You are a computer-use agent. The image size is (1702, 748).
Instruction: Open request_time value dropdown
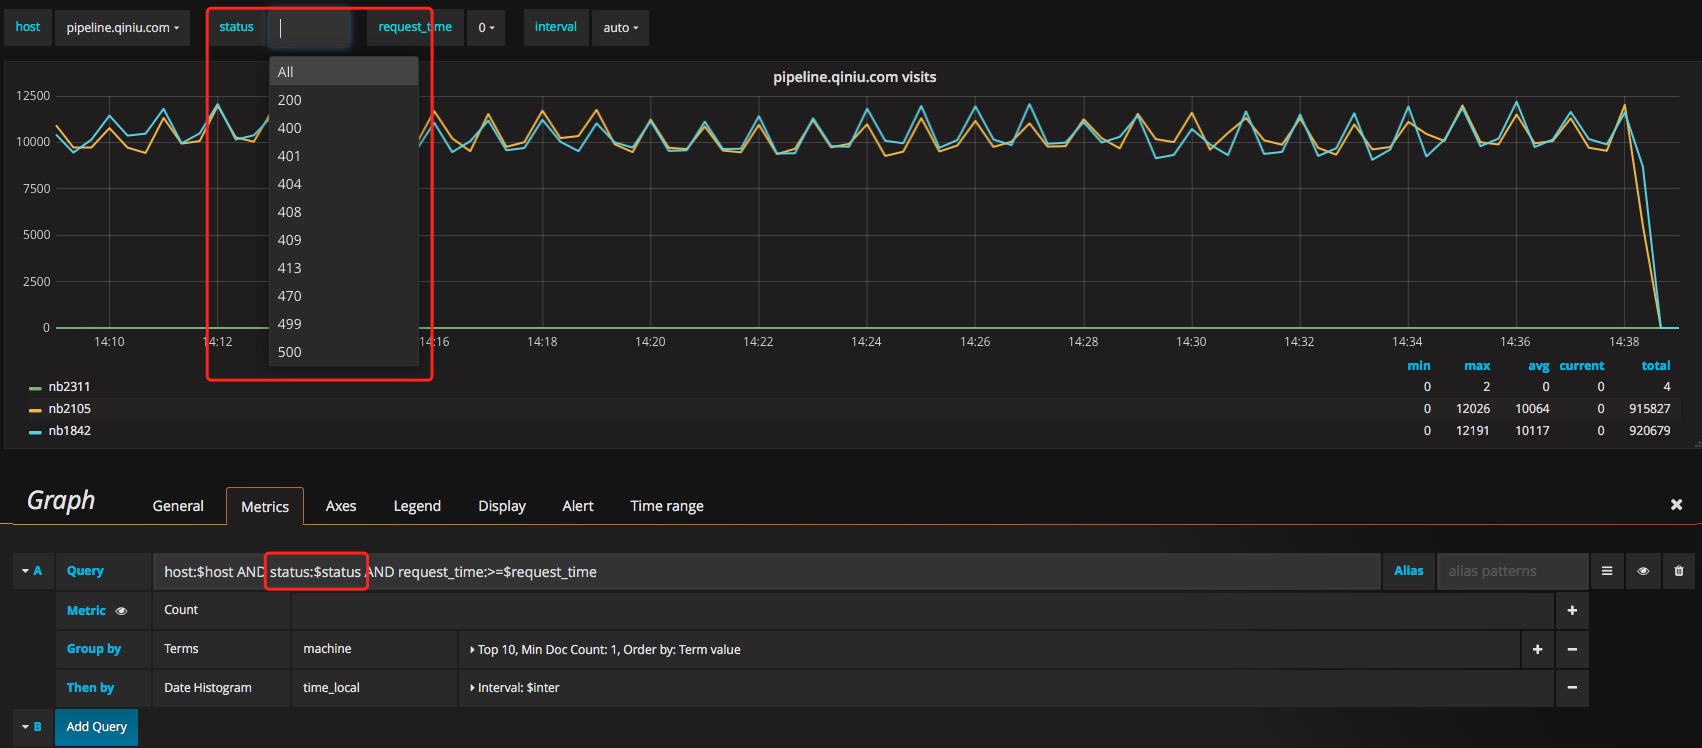pyautogui.click(x=486, y=28)
